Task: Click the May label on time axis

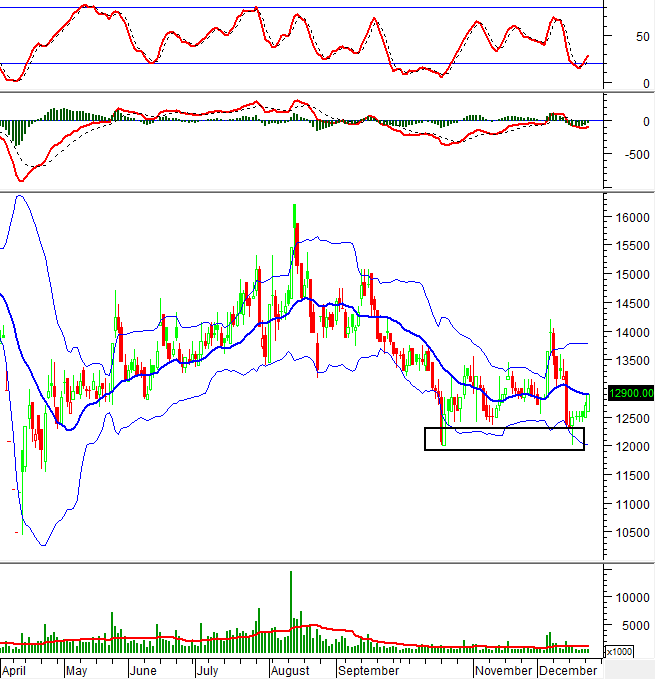Action: pyautogui.click(x=76, y=670)
